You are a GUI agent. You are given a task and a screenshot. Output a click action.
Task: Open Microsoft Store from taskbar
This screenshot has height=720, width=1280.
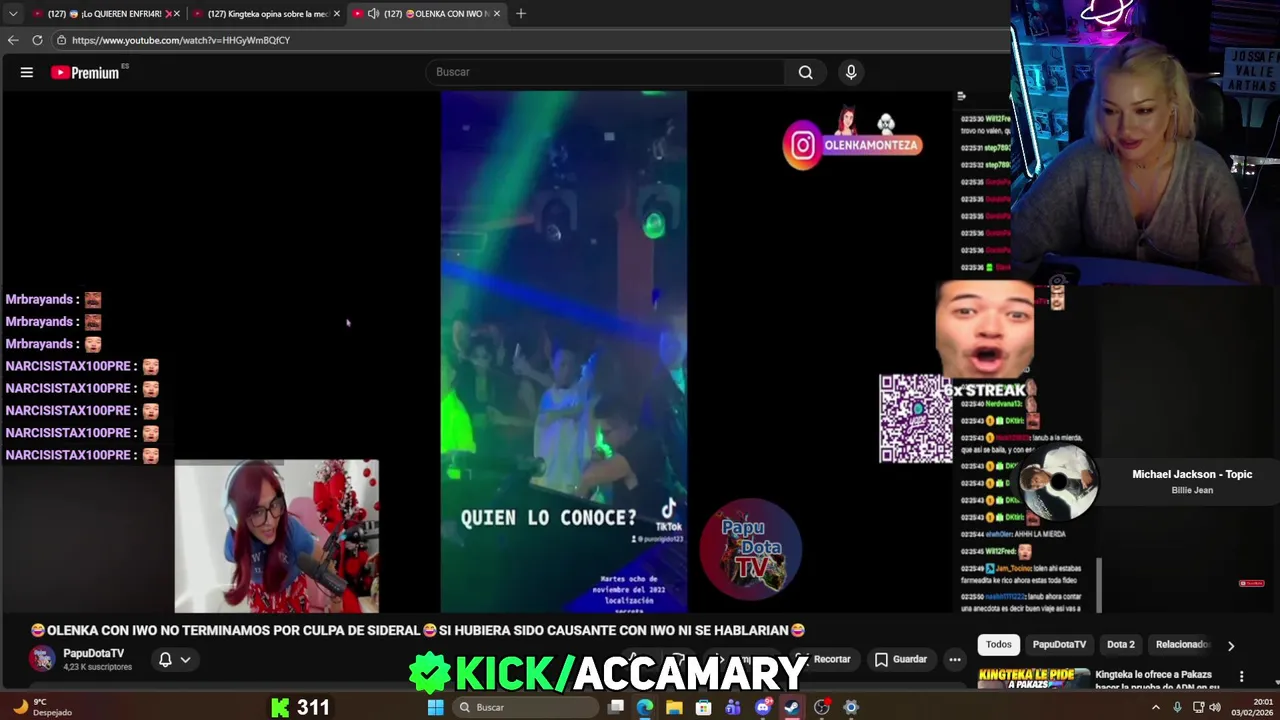pos(704,707)
